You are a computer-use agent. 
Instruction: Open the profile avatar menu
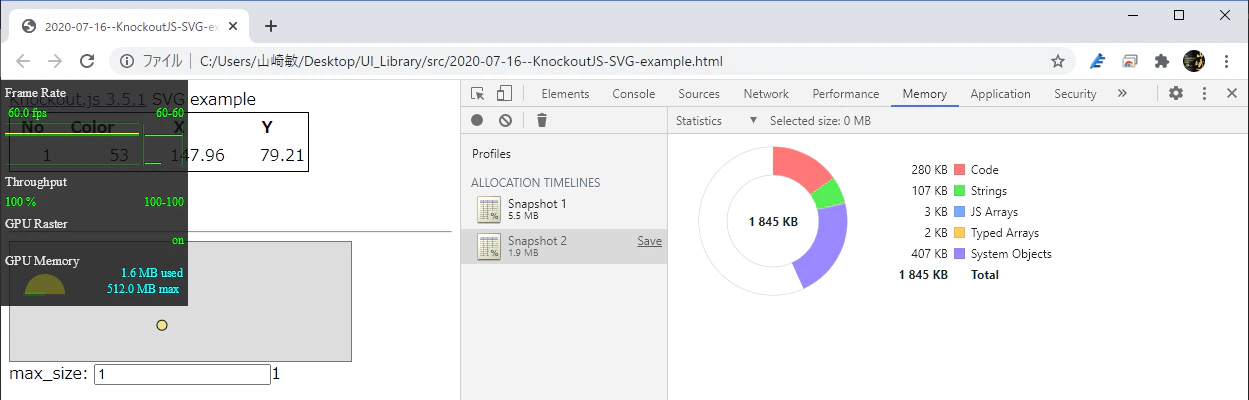tap(1194, 61)
